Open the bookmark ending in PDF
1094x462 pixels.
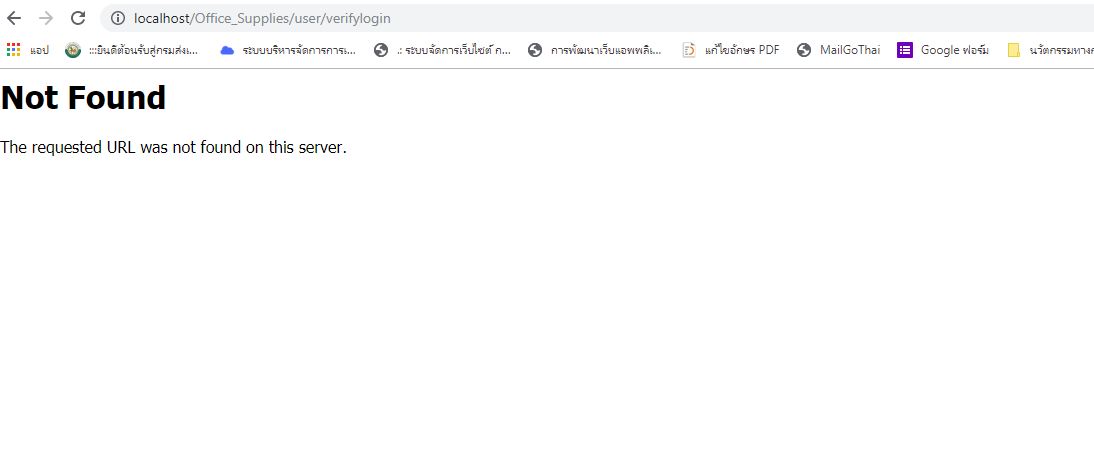tap(730, 50)
